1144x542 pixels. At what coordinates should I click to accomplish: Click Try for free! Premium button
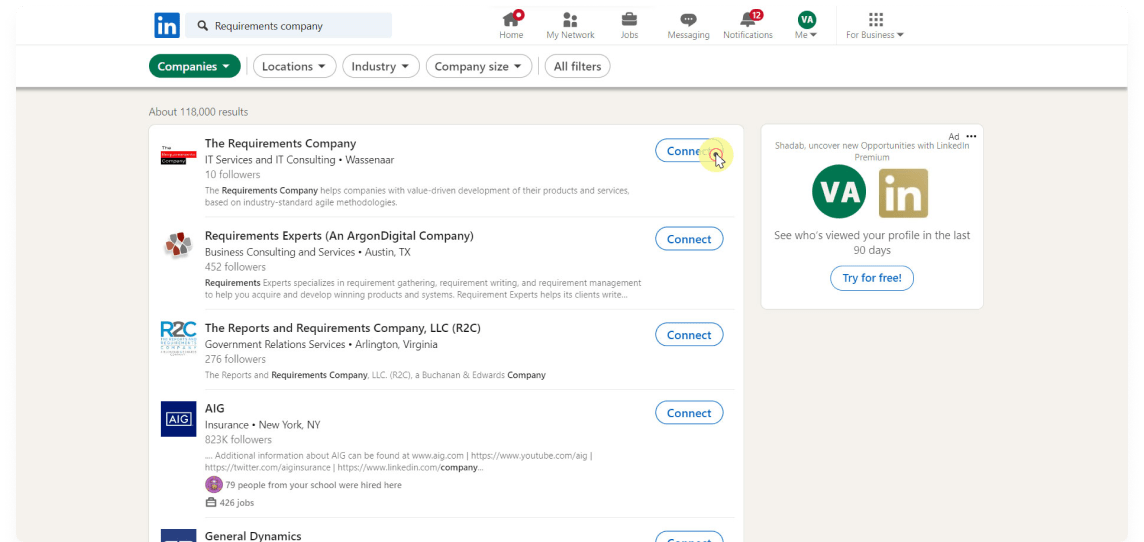[x=872, y=278]
